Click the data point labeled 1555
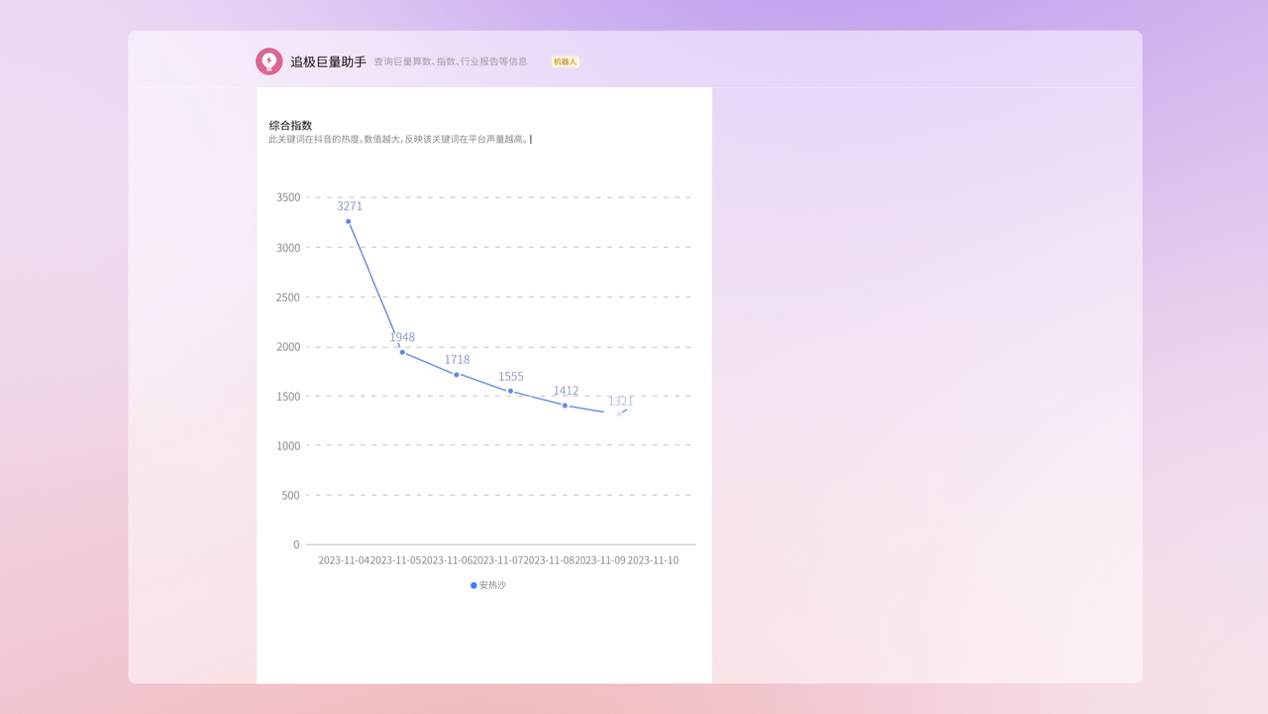Viewport: 1268px width, 714px height. click(511, 391)
